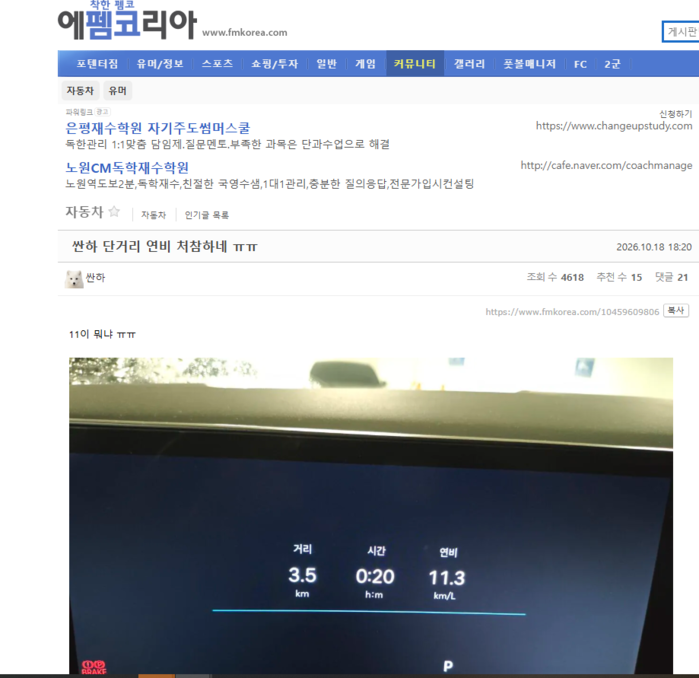Click the 게시판 search input field

[681, 32]
